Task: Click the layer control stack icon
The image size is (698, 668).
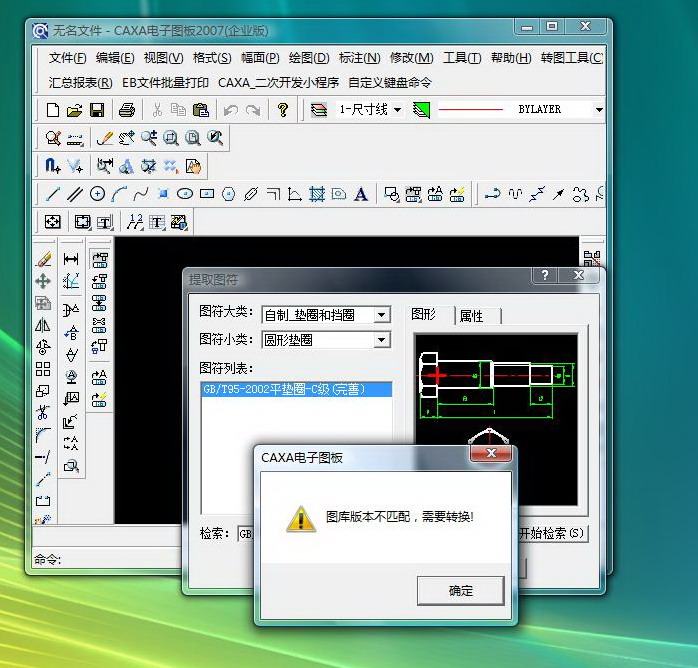Action: [x=319, y=109]
